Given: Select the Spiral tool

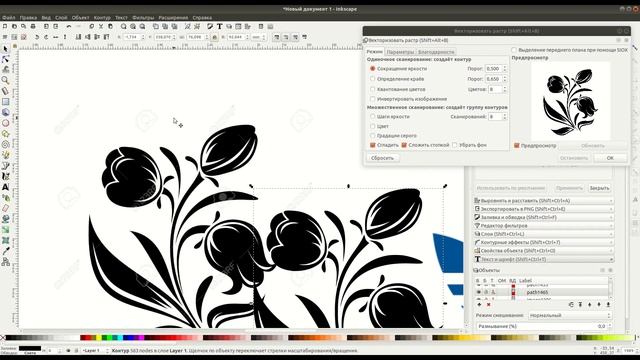Looking at the screenshot, I should (x=5, y=144).
